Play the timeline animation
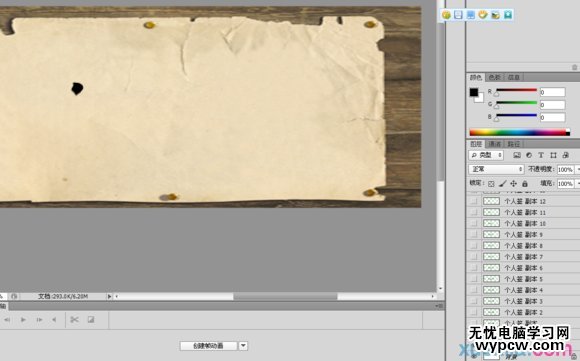580x361 pixels. coord(23,320)
